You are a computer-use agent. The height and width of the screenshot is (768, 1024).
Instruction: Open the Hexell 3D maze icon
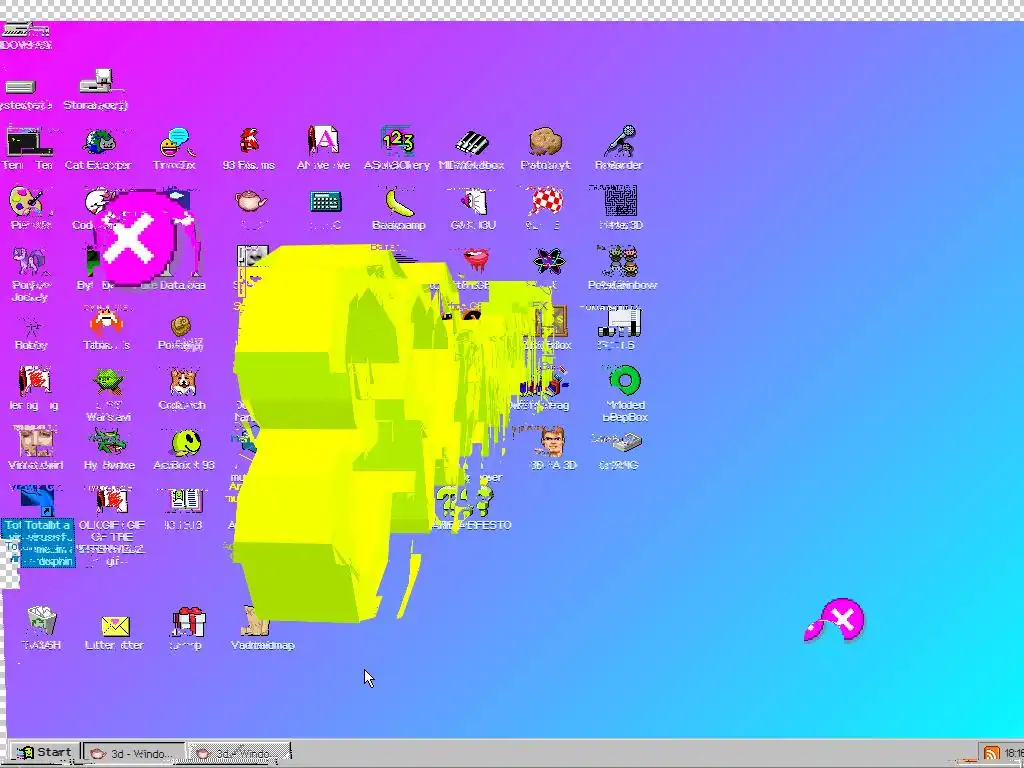620,200
